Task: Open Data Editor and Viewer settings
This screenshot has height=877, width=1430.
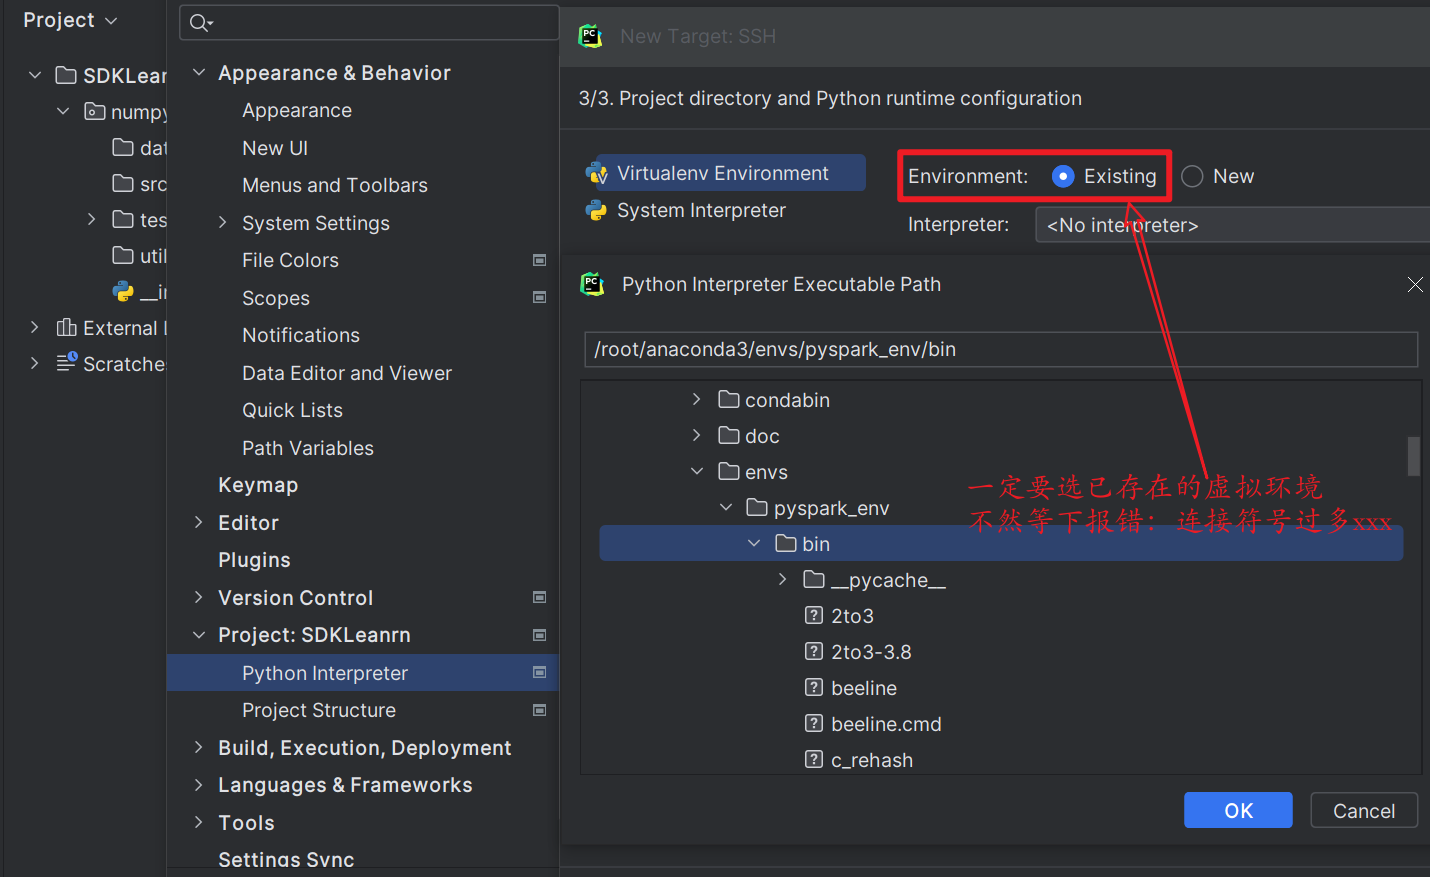Action: pos(347,373)
